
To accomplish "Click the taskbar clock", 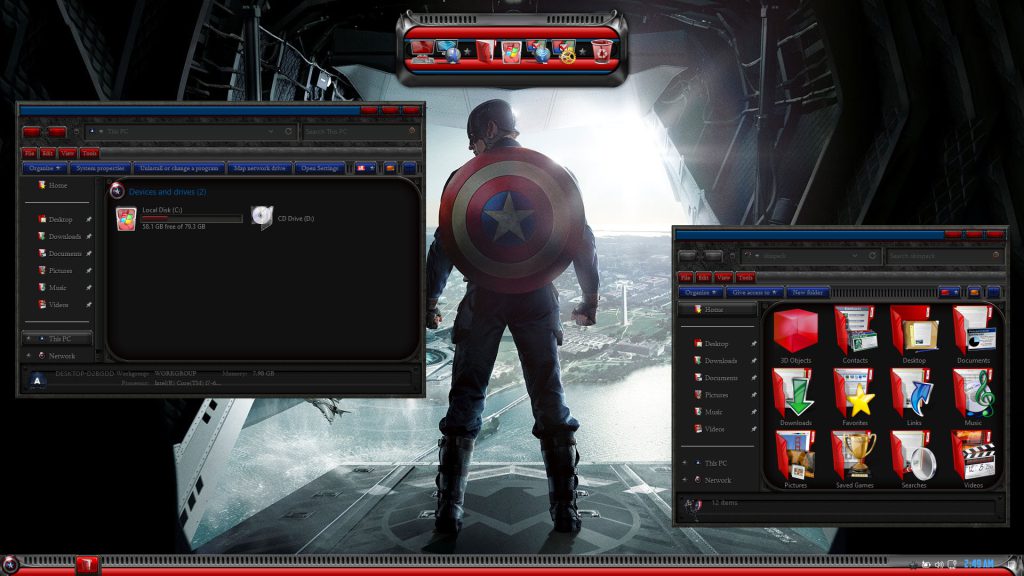I will [978, 564].
